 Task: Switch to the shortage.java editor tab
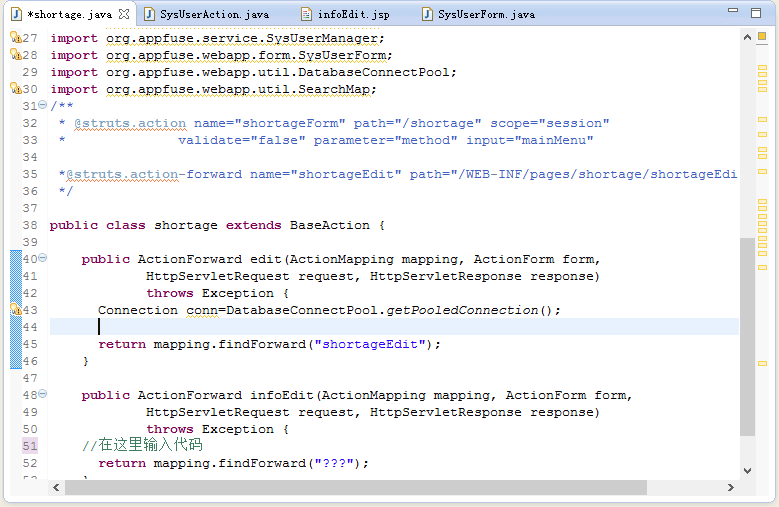70,14
